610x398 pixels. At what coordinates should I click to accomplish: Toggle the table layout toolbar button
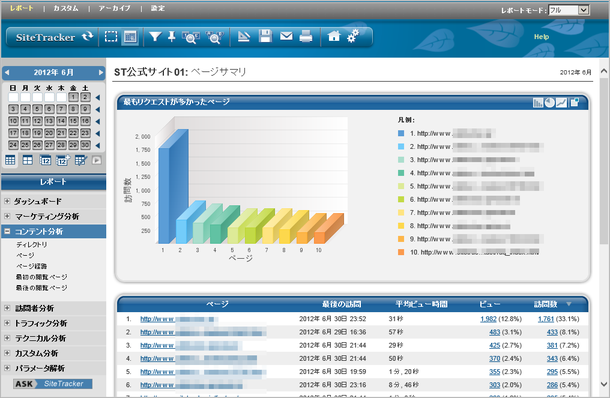tap(130, 37)
